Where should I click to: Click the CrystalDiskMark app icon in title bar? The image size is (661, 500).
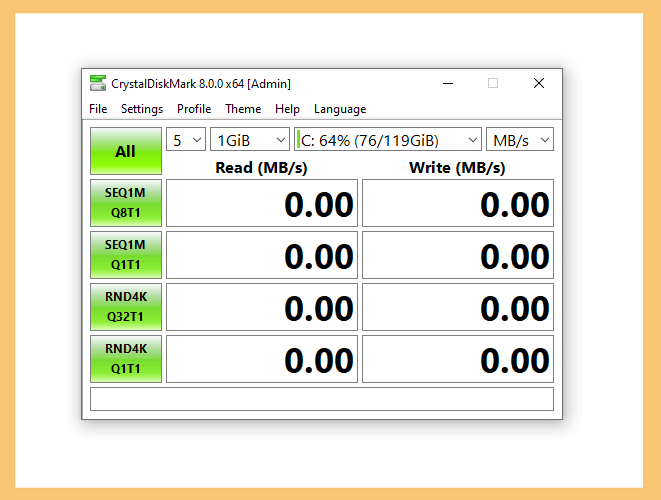(x=98, y=83)
